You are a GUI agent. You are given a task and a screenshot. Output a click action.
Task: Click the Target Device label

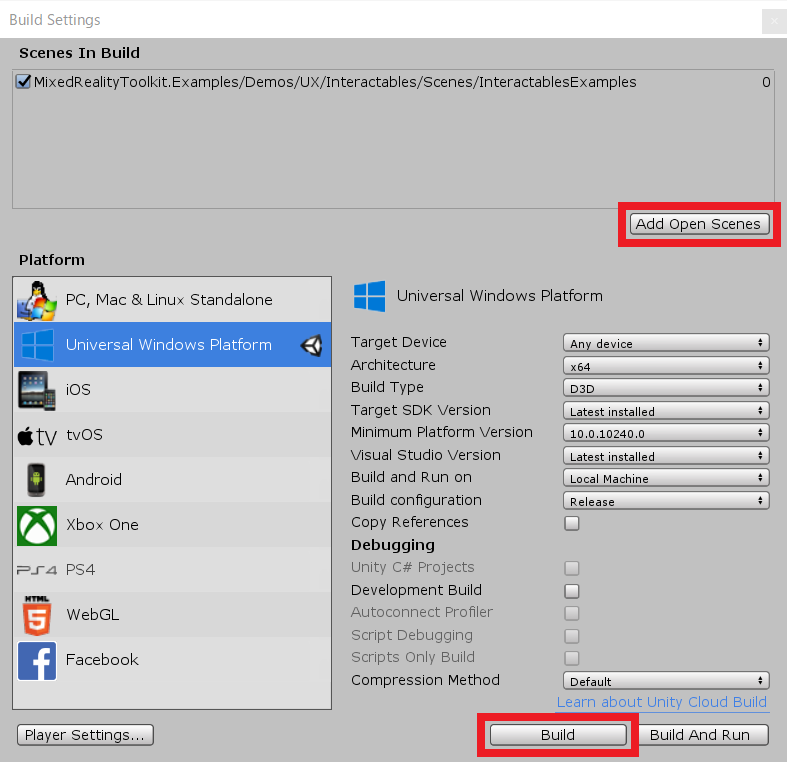point(399,342)
